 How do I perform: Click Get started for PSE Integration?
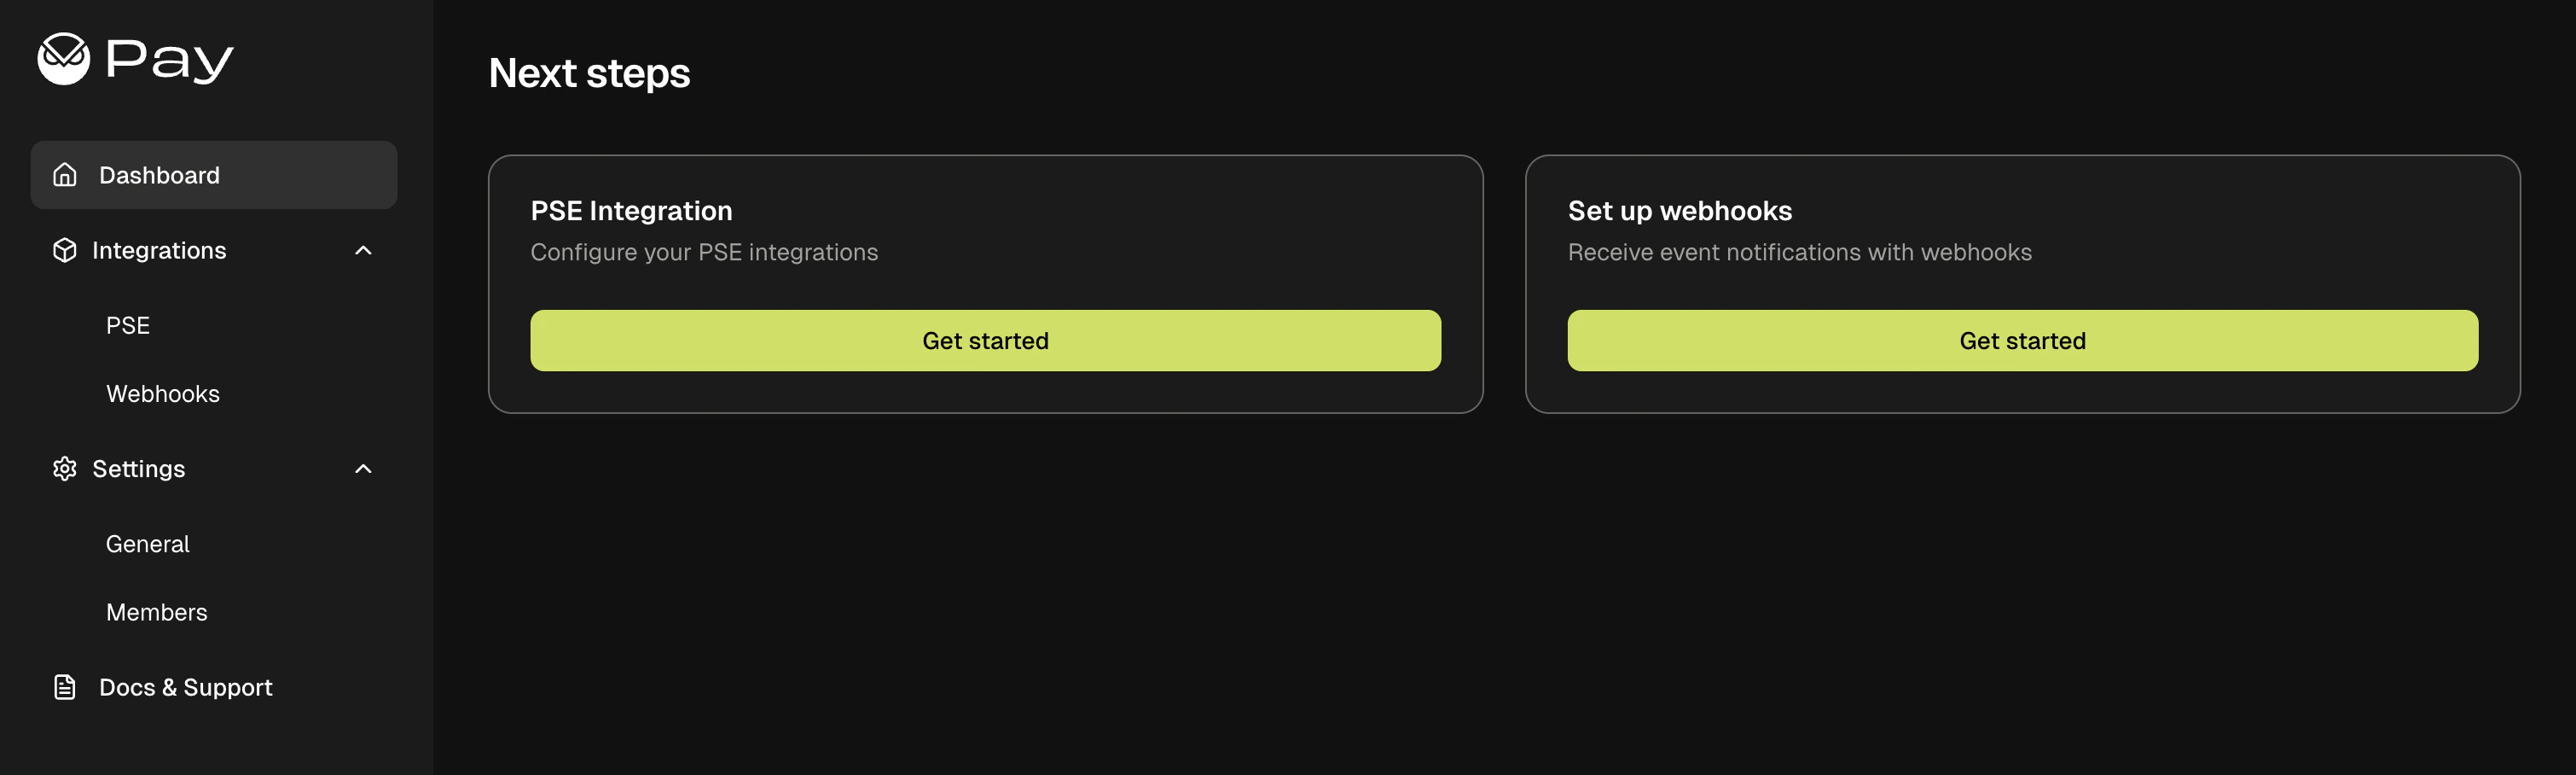985,340
